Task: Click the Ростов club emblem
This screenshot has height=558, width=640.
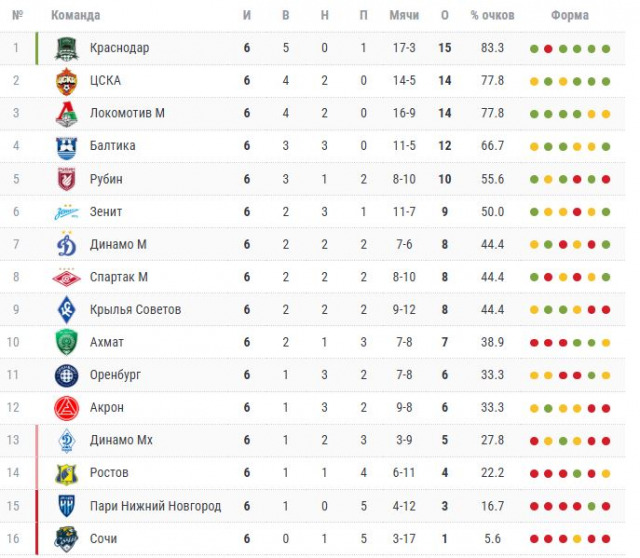Action: tap(66, 473)
